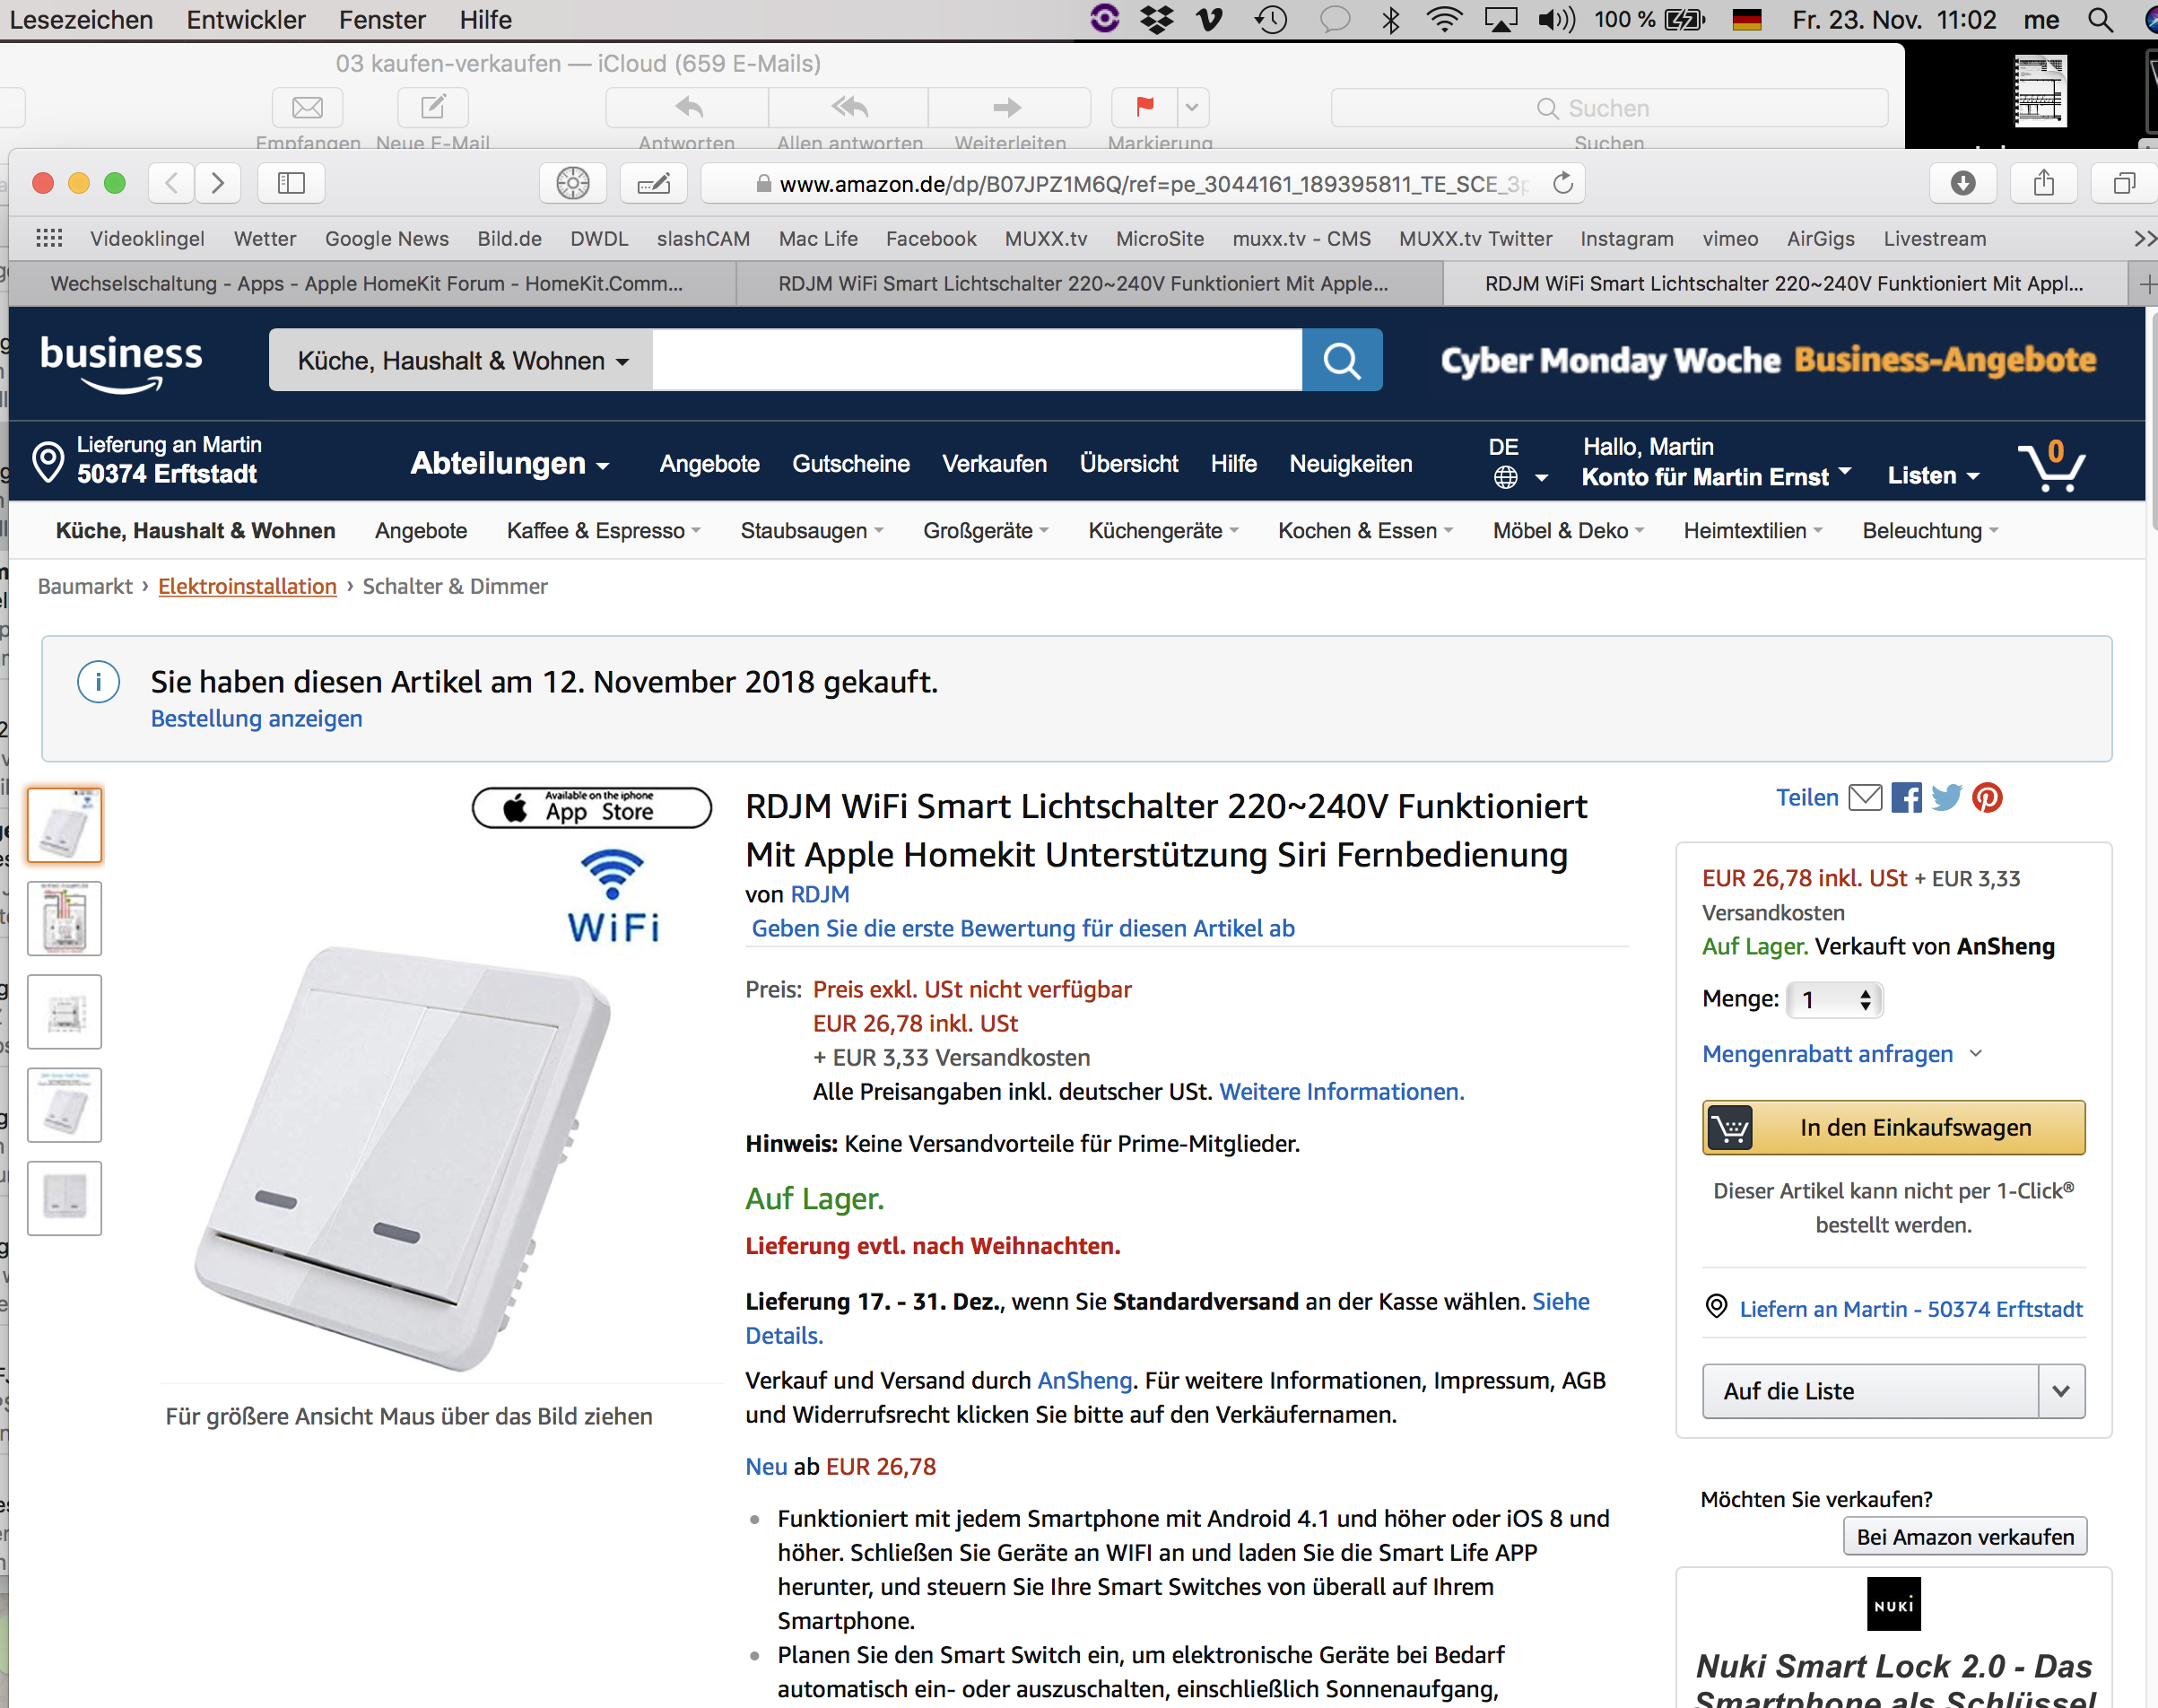This screenshot has width=2158, height=1708.
Task: Expand Mengenrabatt anfragen section
Action: (1841, 1054)
